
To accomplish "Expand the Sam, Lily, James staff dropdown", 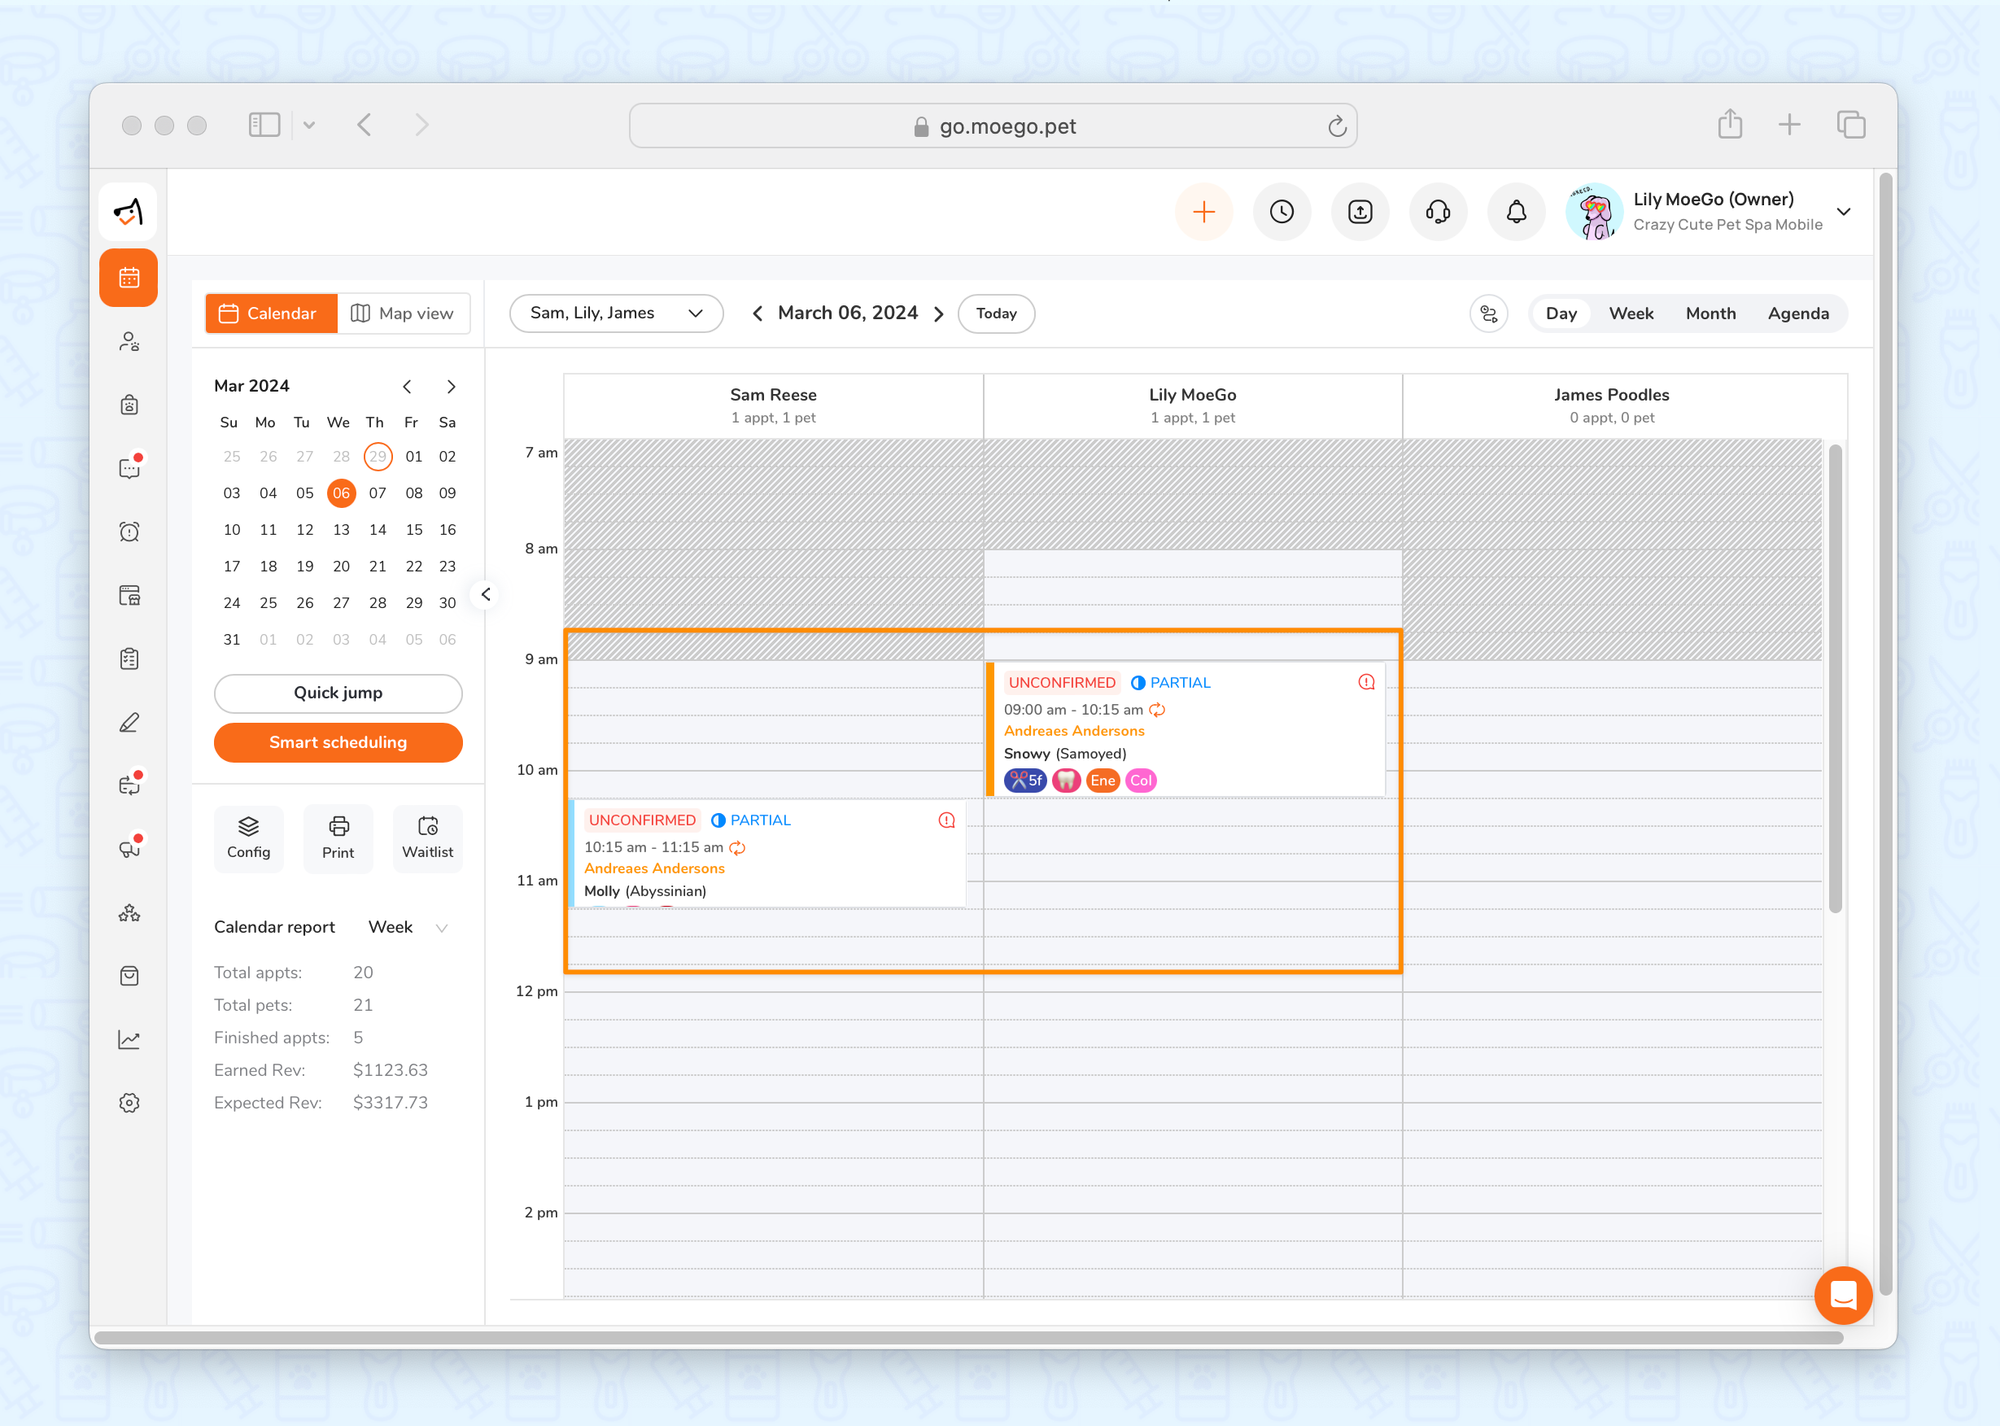I will 616,313.
